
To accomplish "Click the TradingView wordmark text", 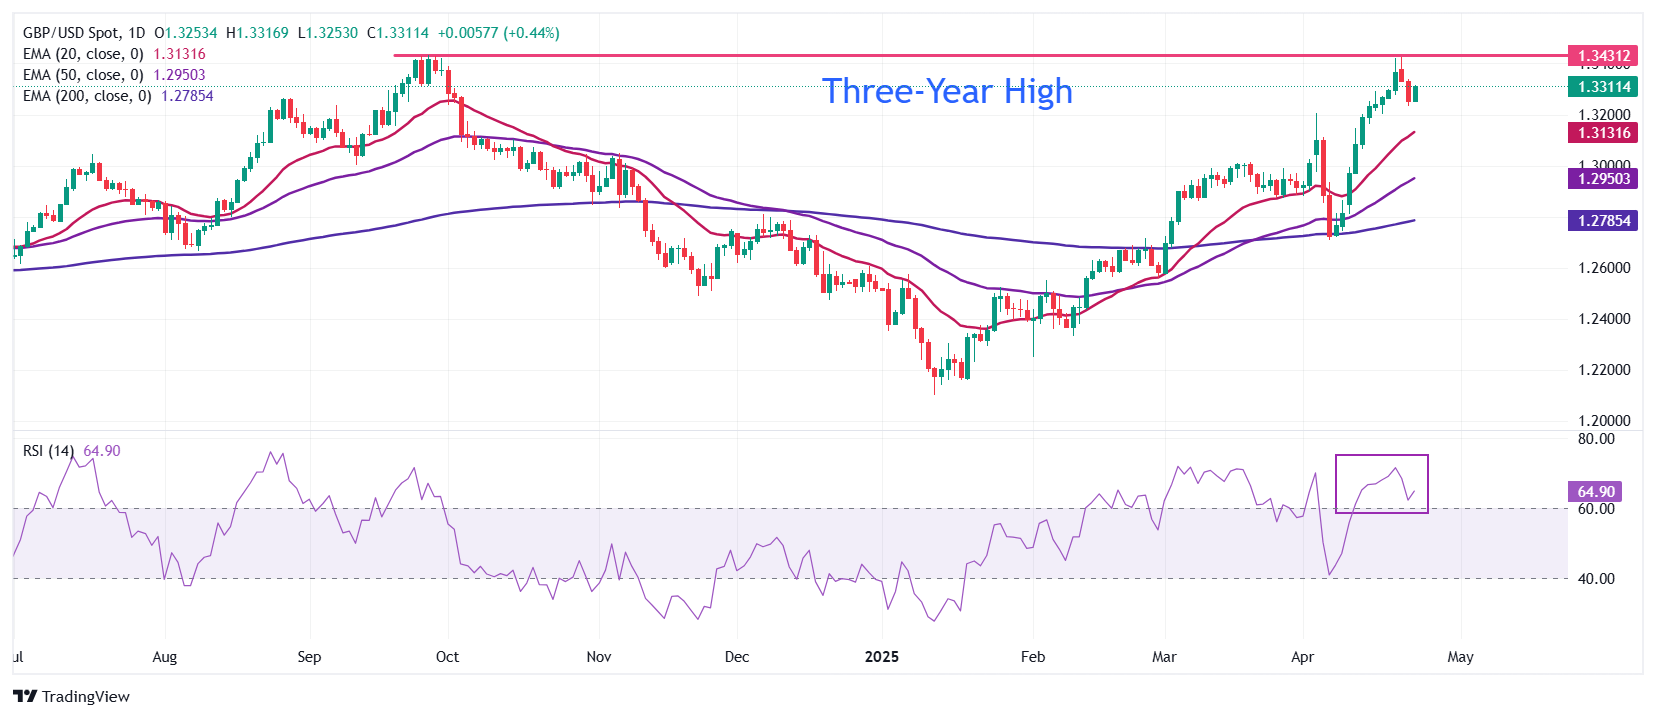I will pyautogui.click(x=86, y=697).
